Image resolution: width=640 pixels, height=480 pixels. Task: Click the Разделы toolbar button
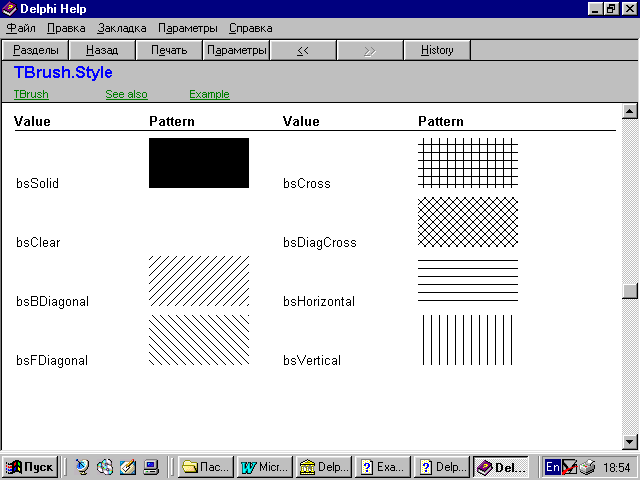tap(35, 50)
